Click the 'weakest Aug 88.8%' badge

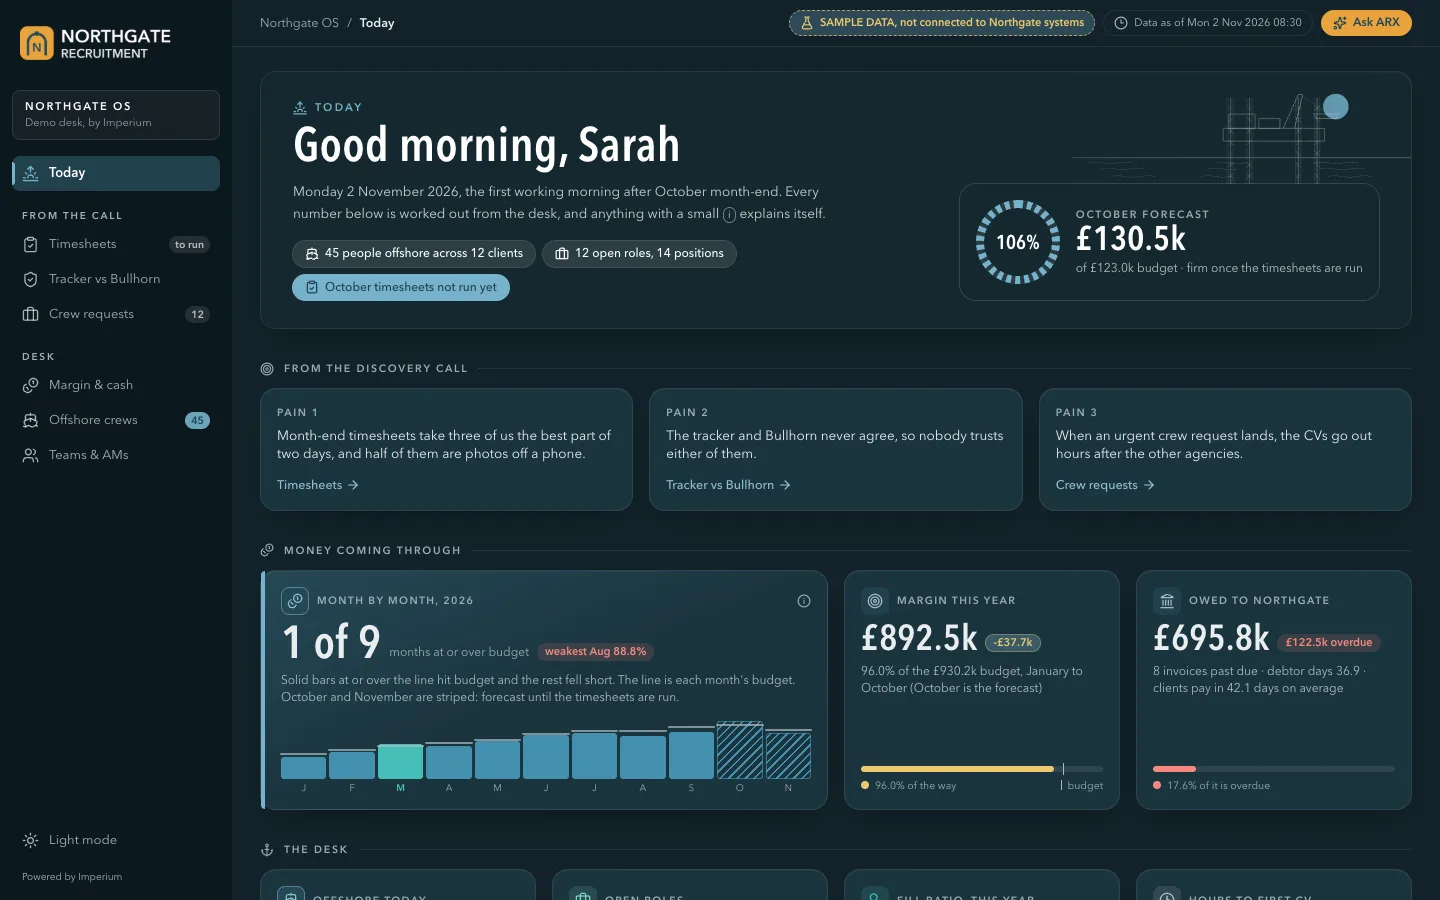[595, 652]
